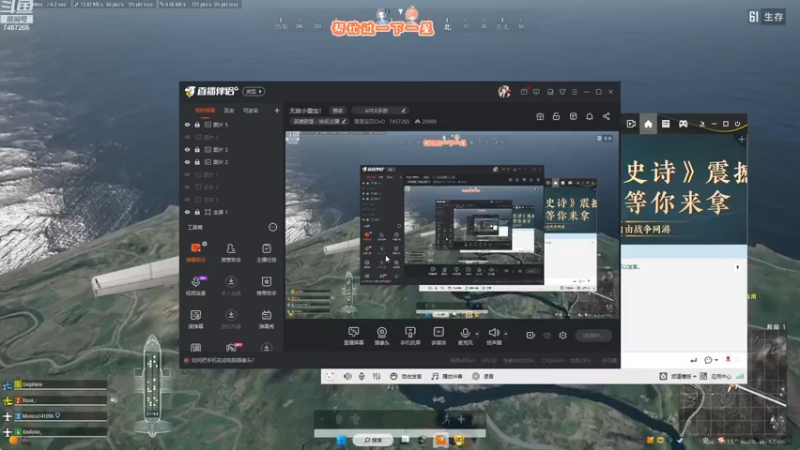Open the phone-as-webcam help link at the bottom
Image resolution: width=800 pixels, height=450 pixels.
tap(222, 360)
